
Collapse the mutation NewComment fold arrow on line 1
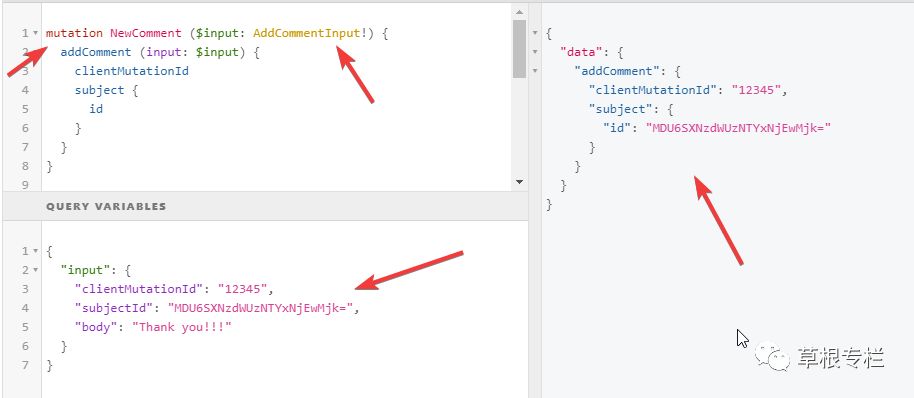point(36,34)
